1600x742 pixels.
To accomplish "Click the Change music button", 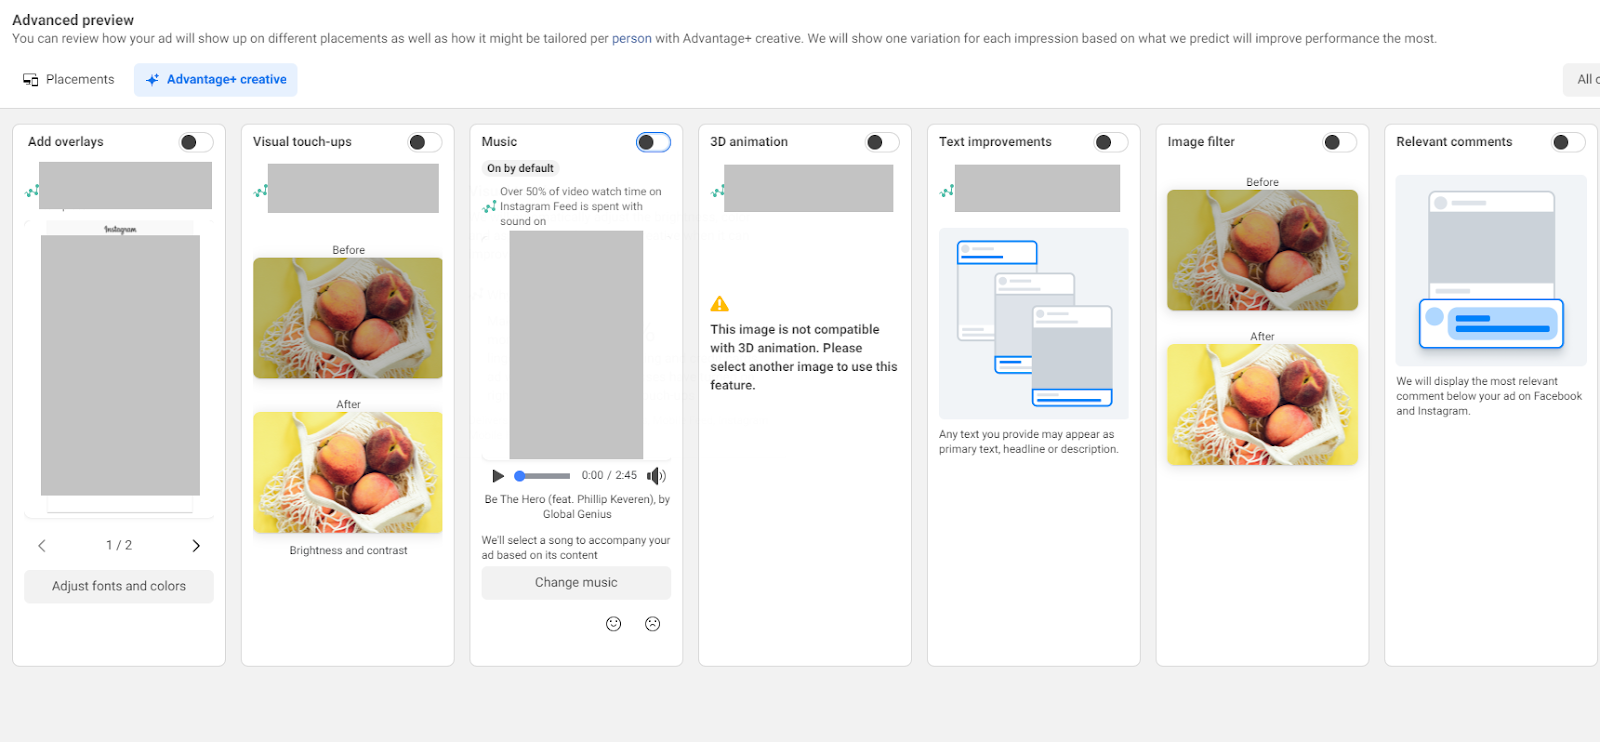I will [576, 583].
